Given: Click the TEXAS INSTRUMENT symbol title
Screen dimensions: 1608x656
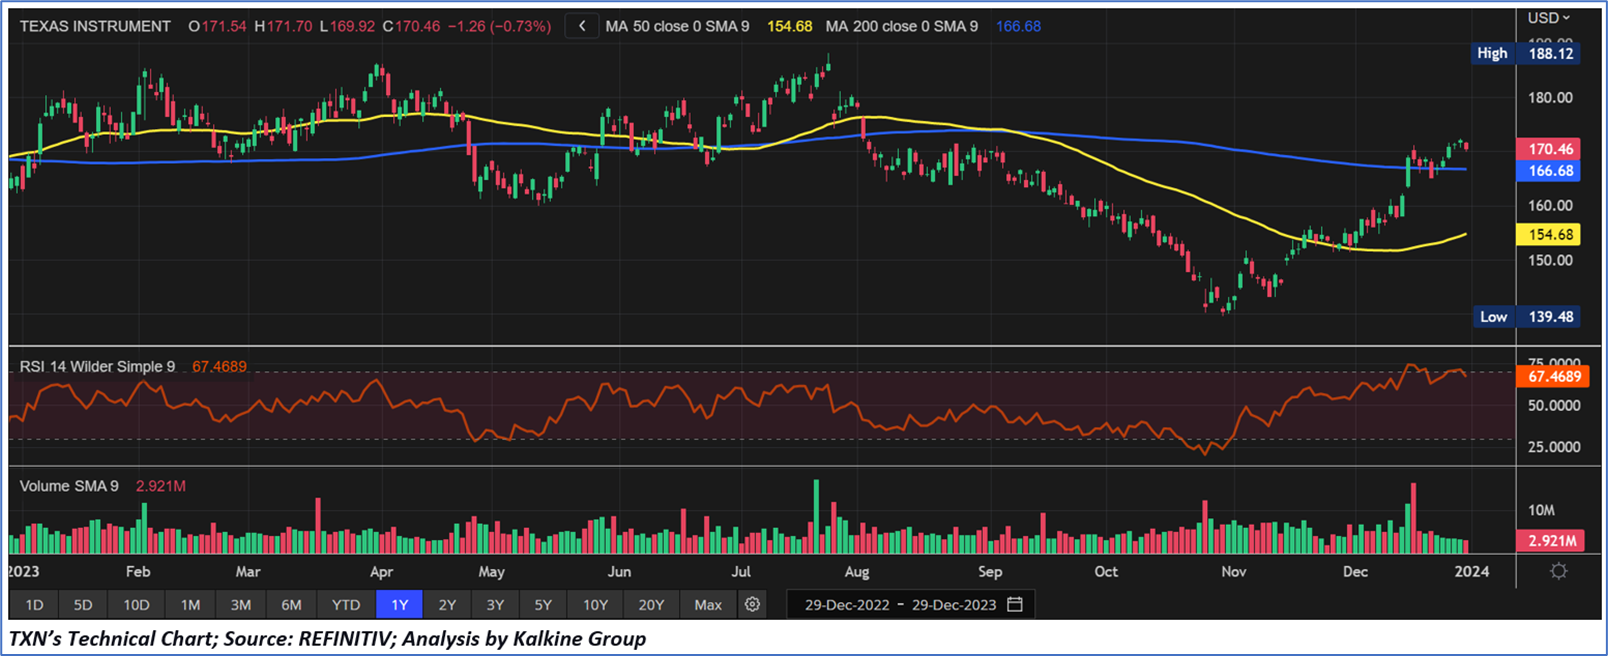Looking at the screenshot, I should 95,27.
